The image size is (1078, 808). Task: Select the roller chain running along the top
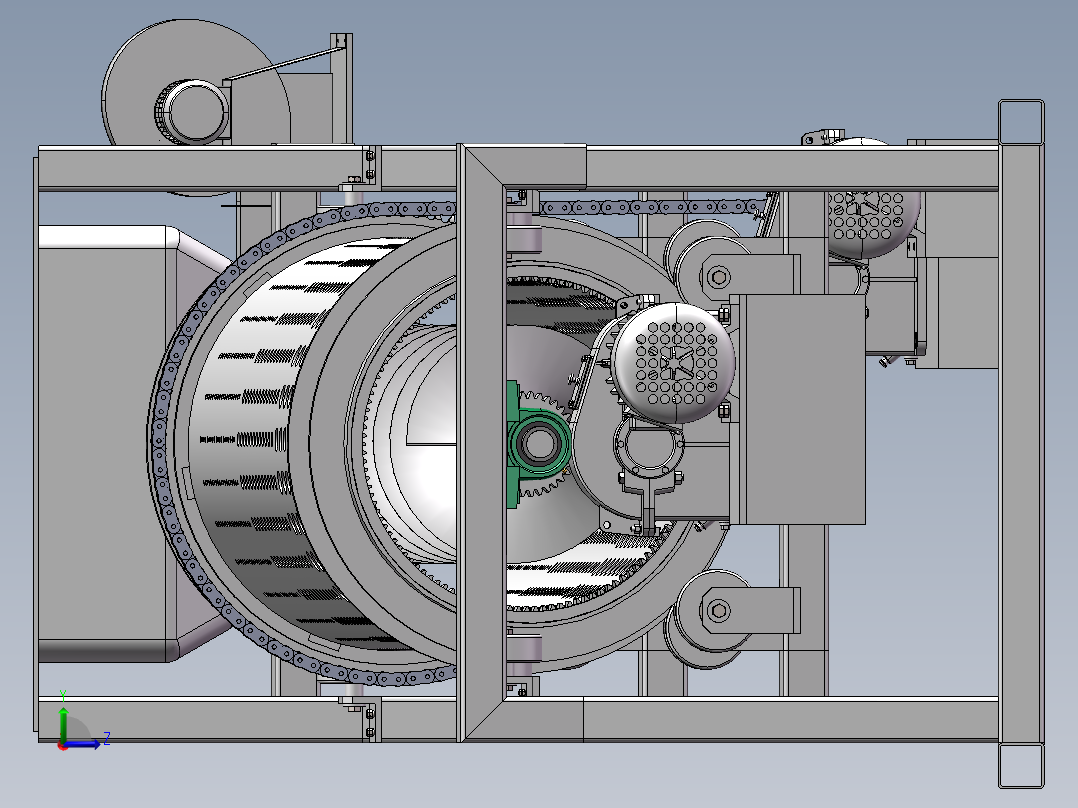[653, 206]
